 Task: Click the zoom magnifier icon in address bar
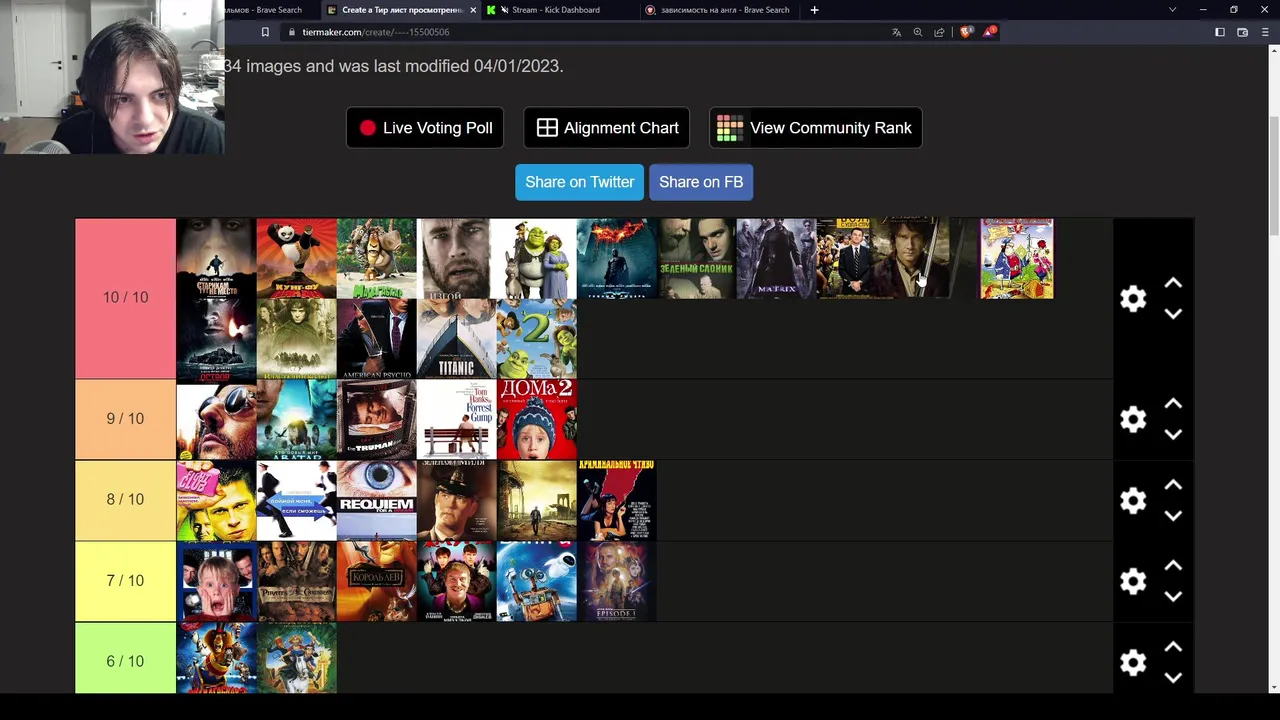pos(918,32)
